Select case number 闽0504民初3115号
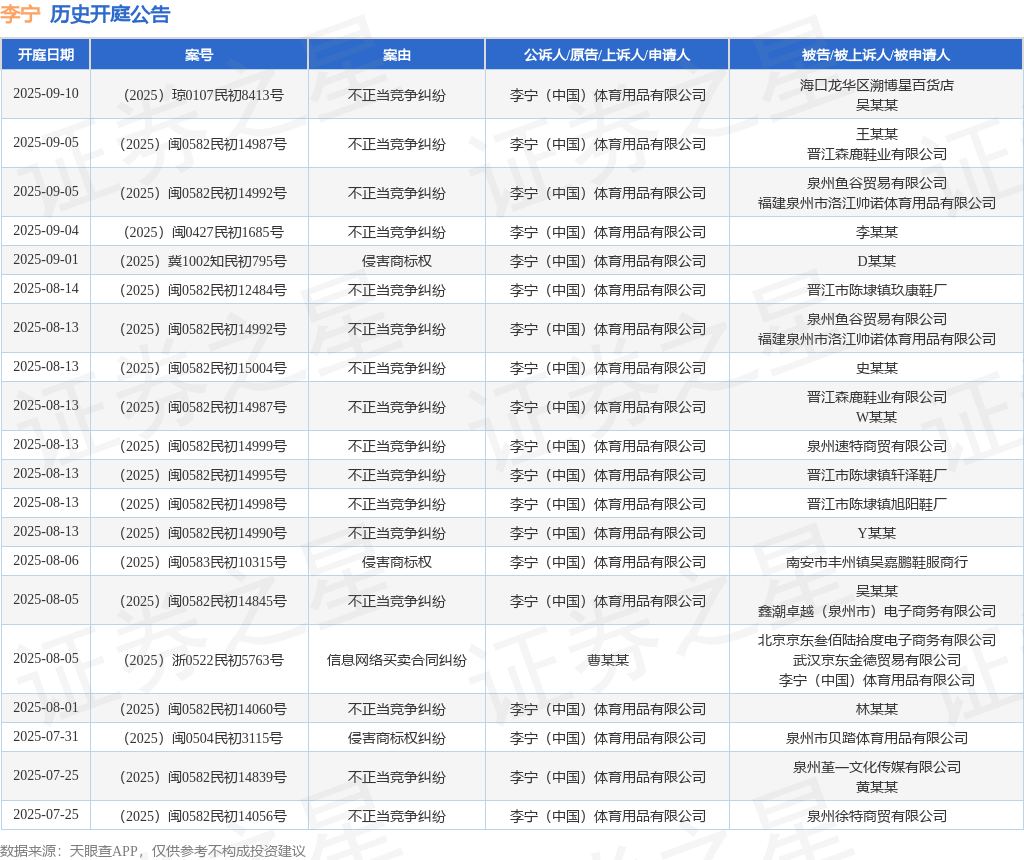 tap(203, 738)
